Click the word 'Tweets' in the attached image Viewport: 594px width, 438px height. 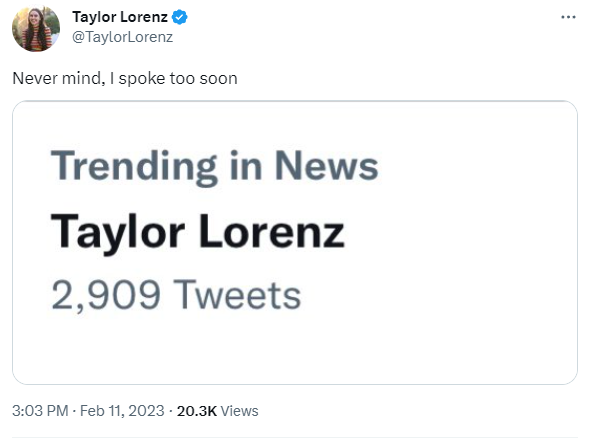coord(238,295)
